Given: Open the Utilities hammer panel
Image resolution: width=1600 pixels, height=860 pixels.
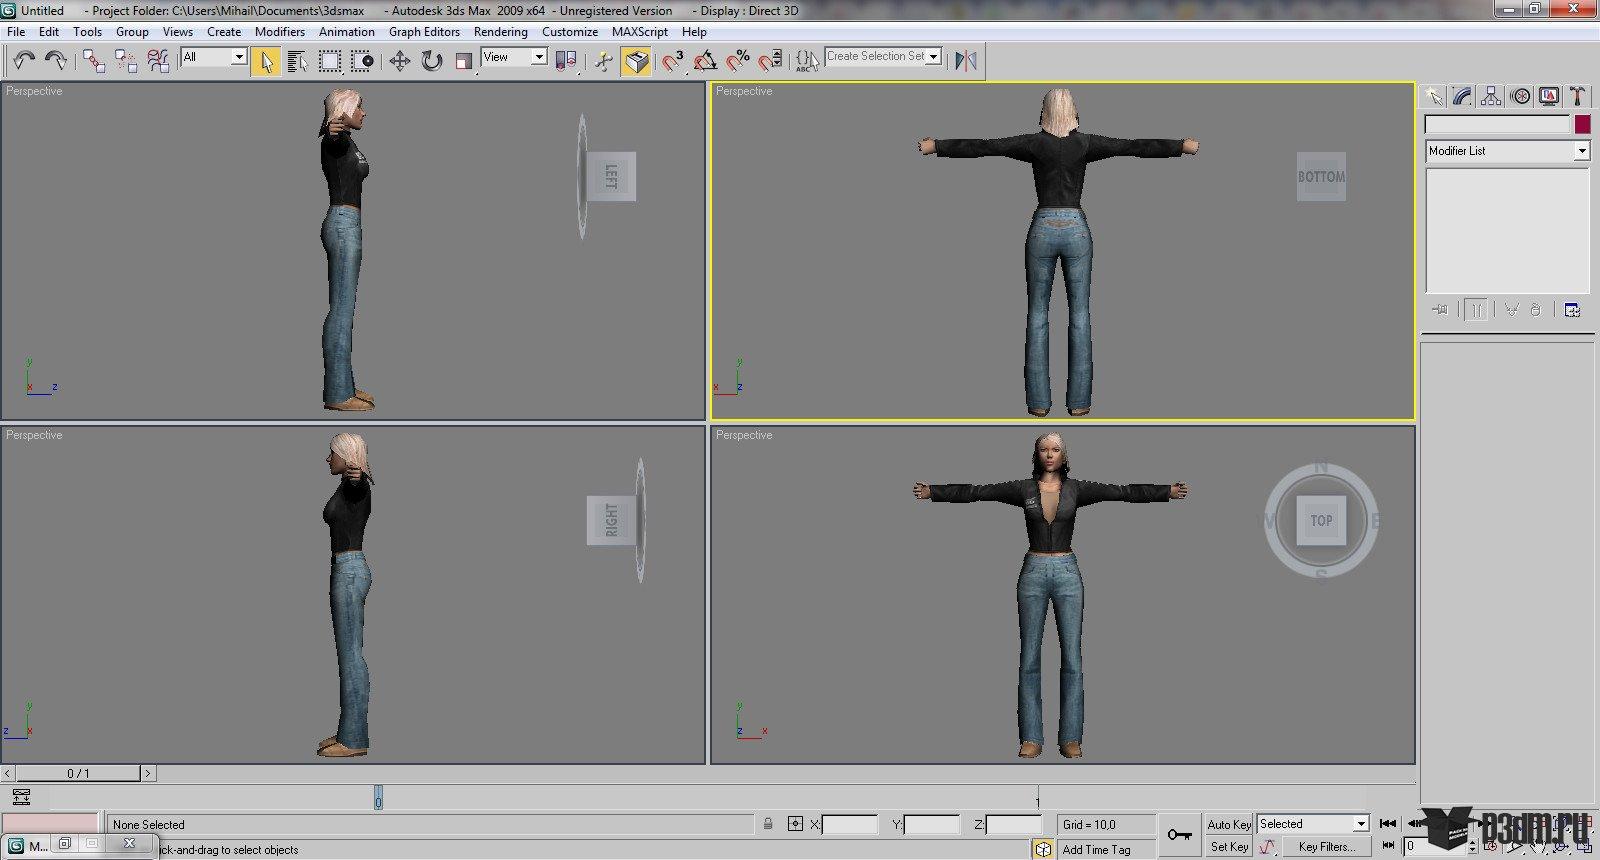Looking at the screenshot, I should tap(1577, 96).
